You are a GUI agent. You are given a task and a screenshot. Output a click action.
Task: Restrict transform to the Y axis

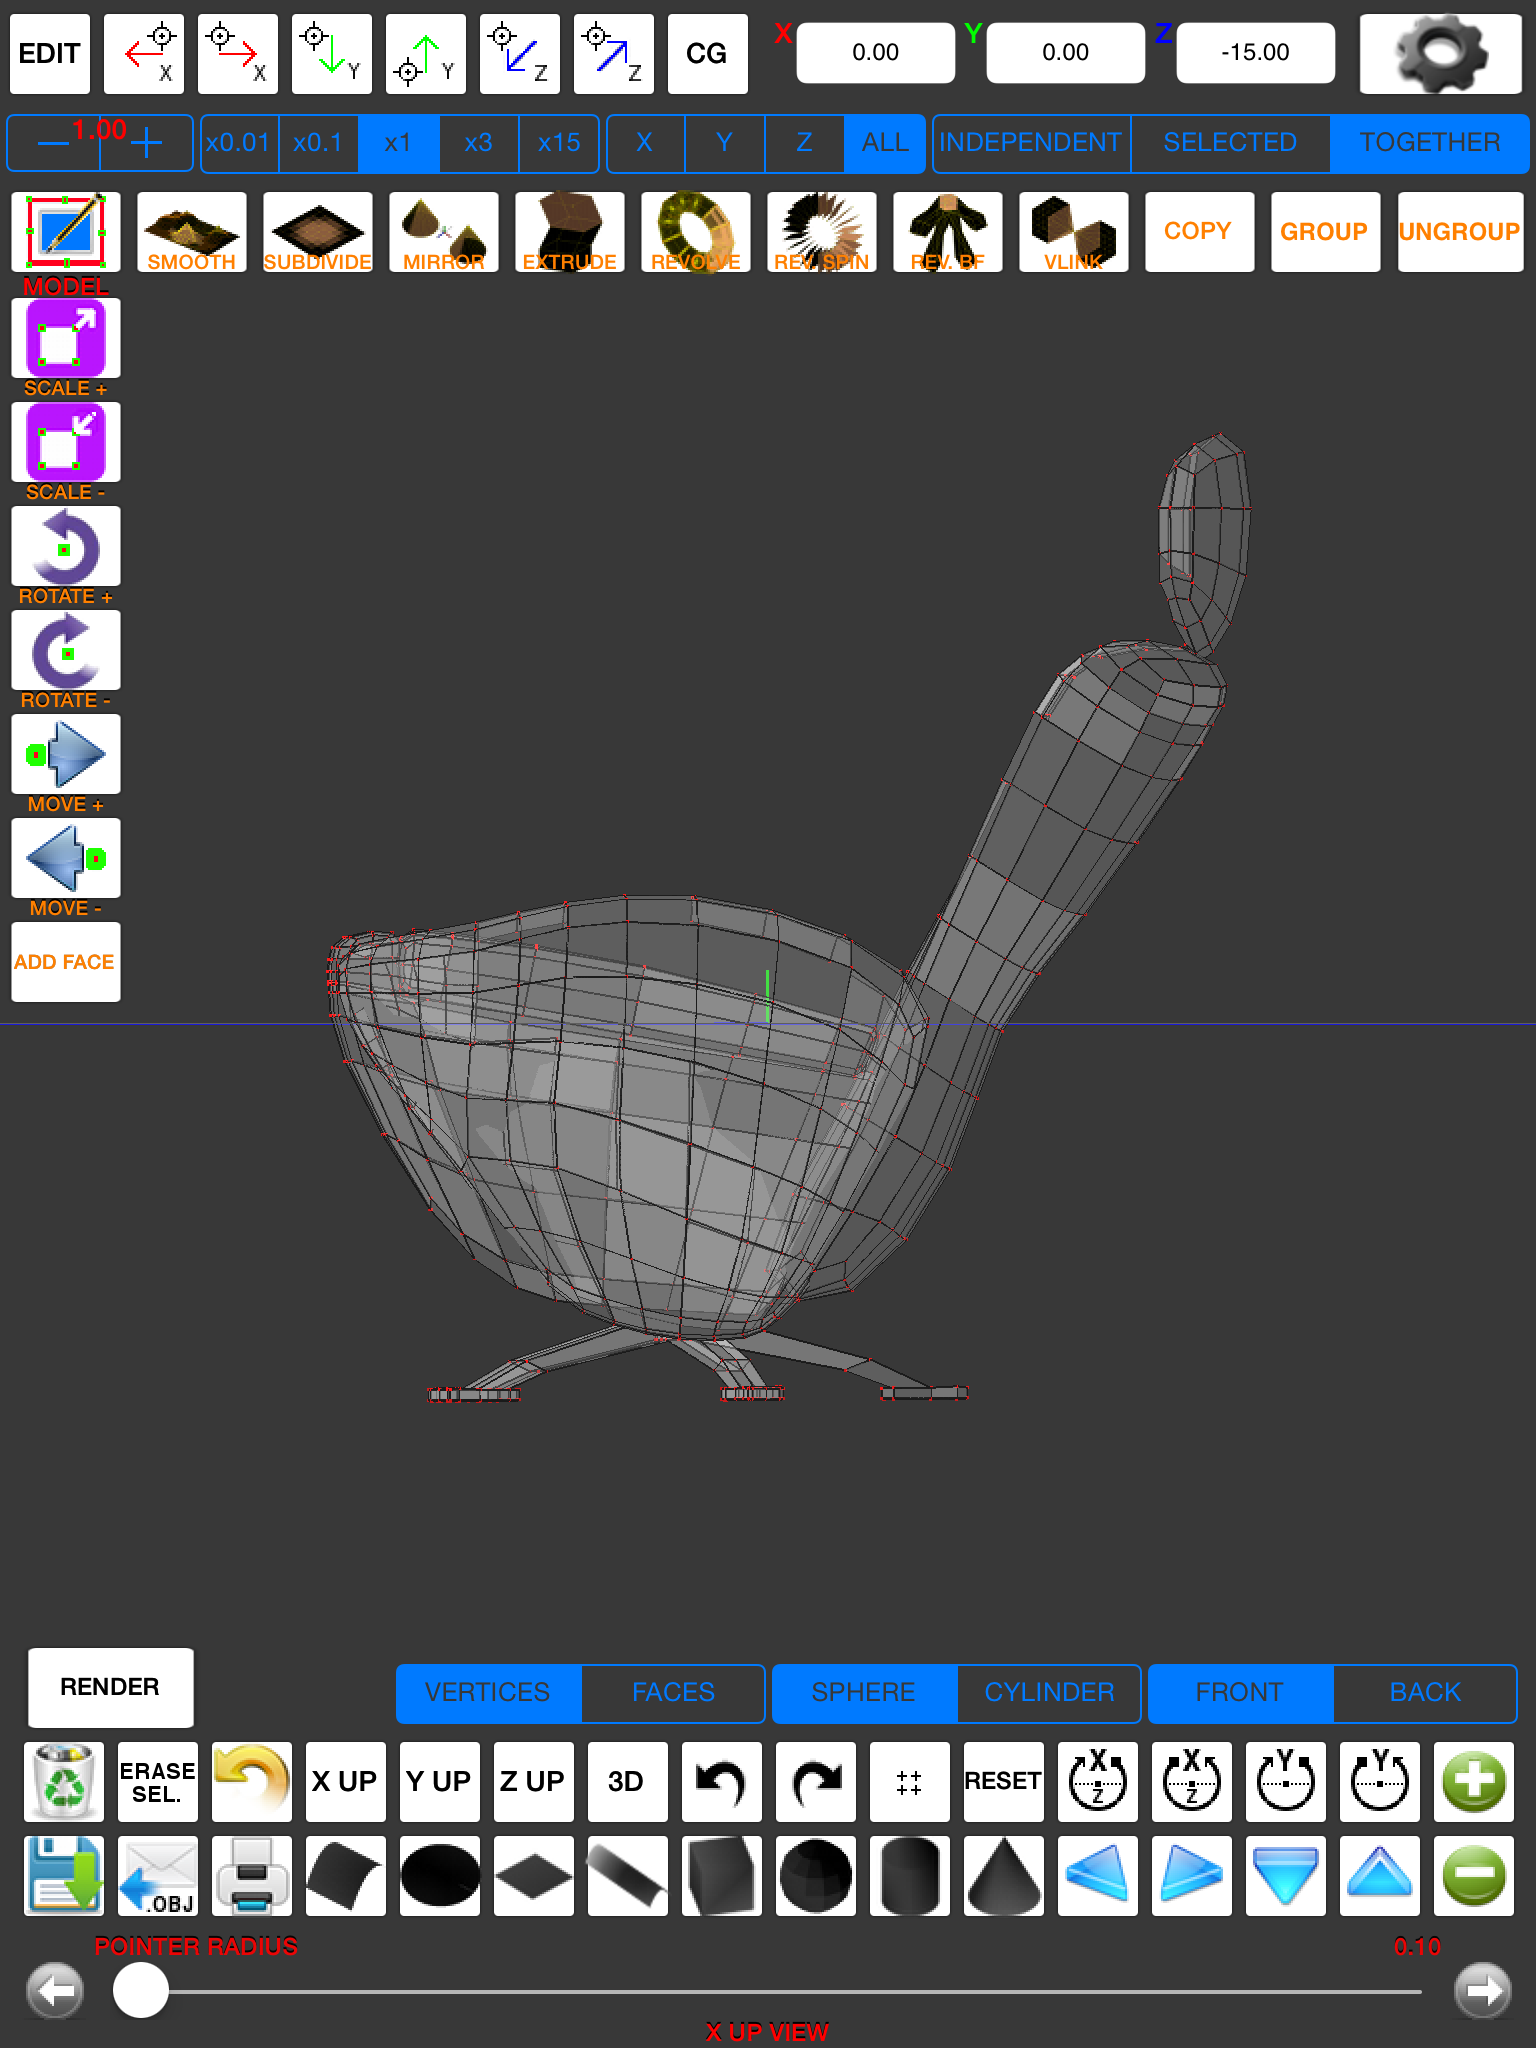pos(724,143)
